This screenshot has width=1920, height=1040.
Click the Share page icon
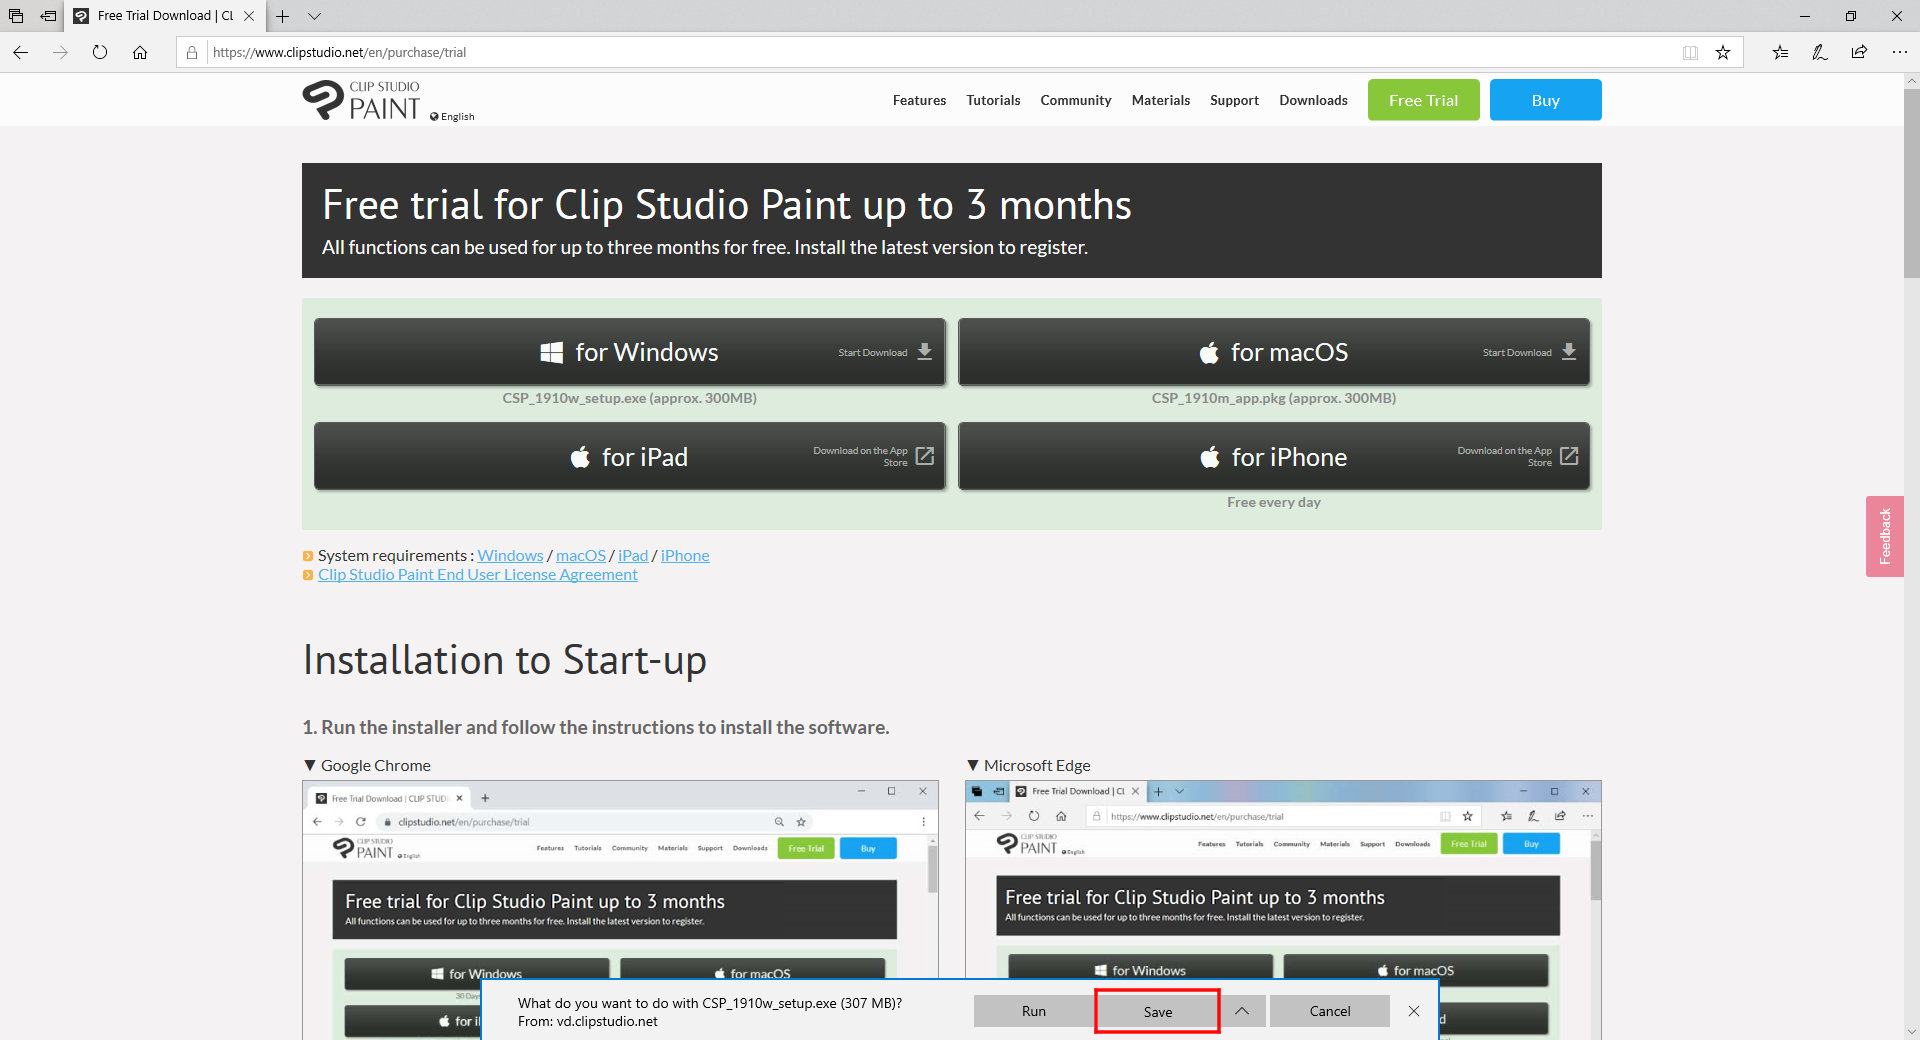pyautogui.click(x=1859, y=52)
